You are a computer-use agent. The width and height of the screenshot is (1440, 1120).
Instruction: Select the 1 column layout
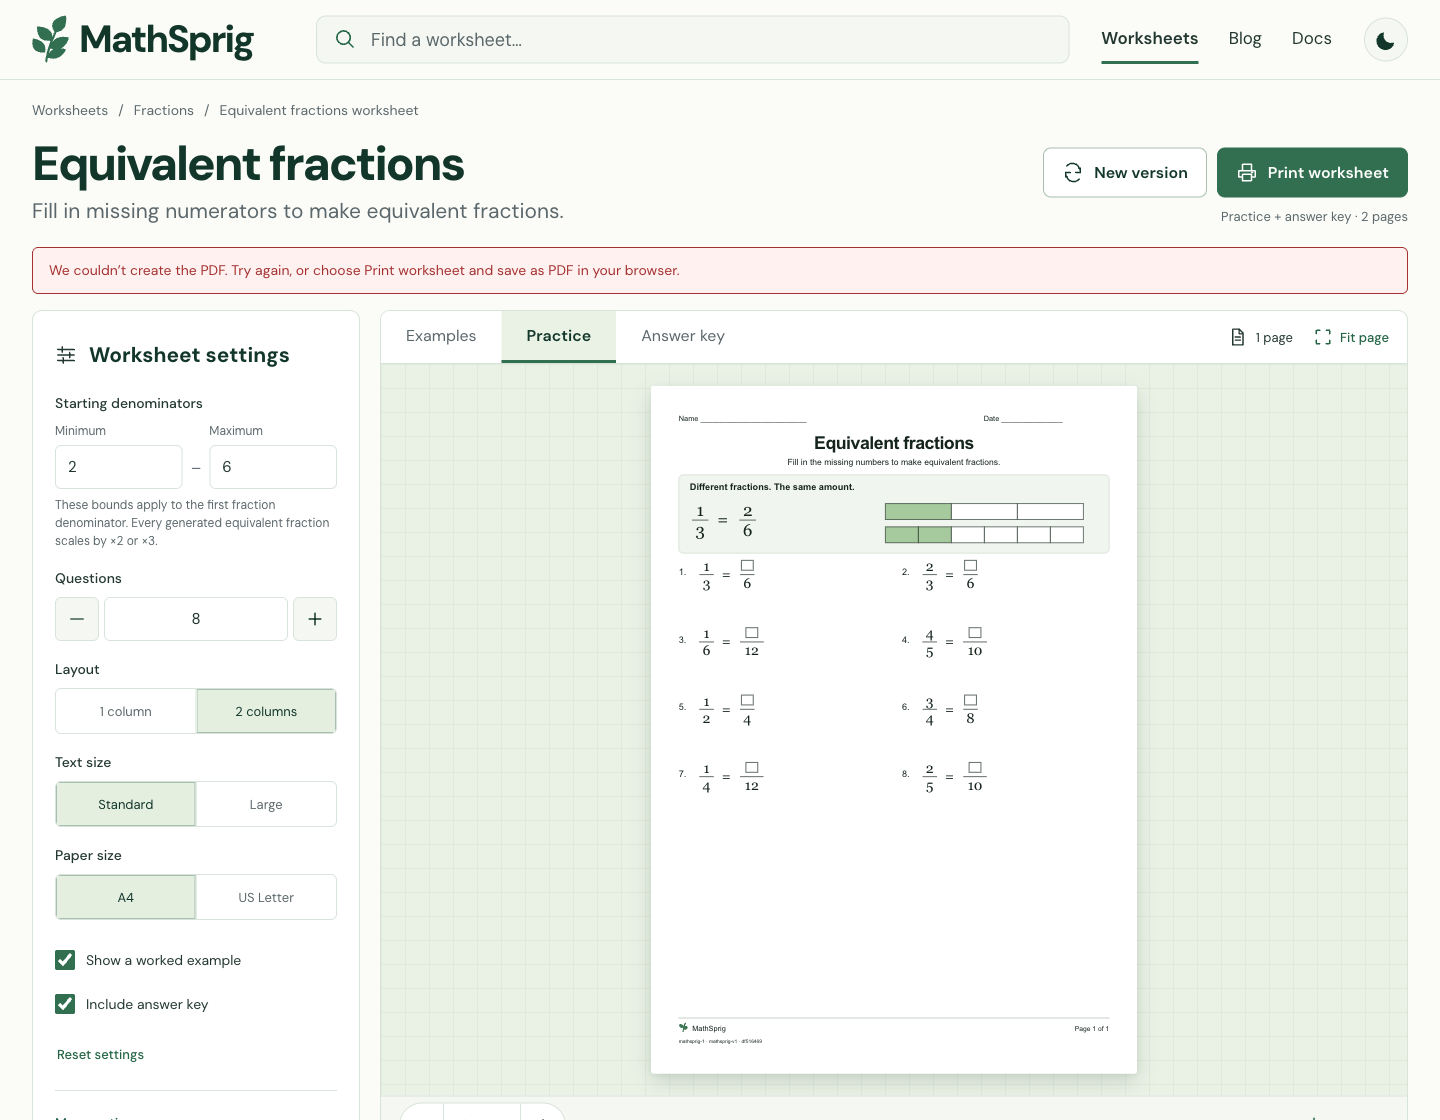[x=126, y=711]
